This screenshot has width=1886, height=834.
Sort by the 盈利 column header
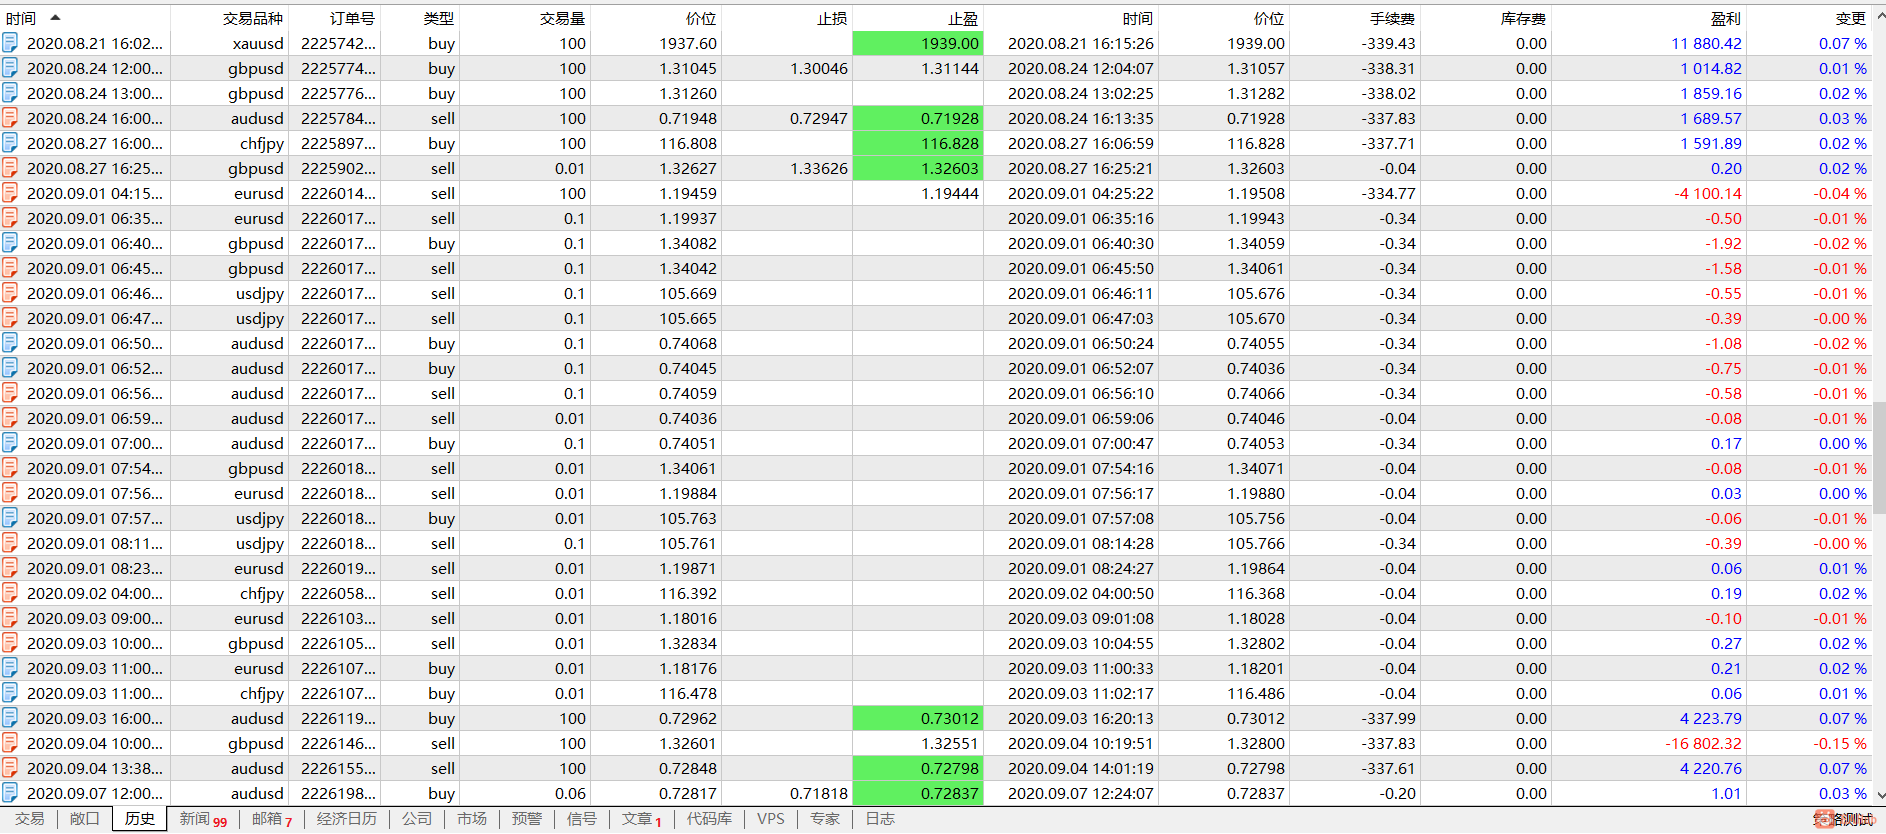(1726, 18)
